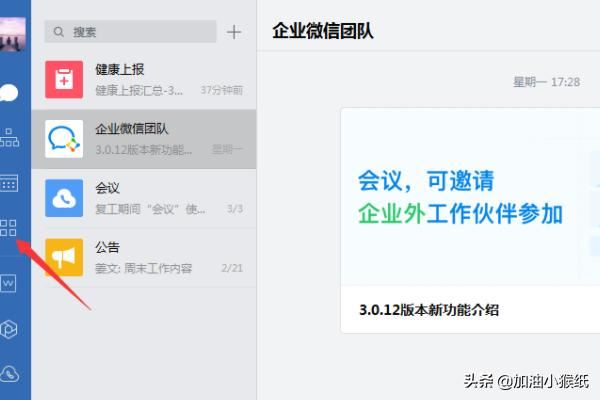
Task: Click the plus button beside search
Action: (x=233, y=32)
